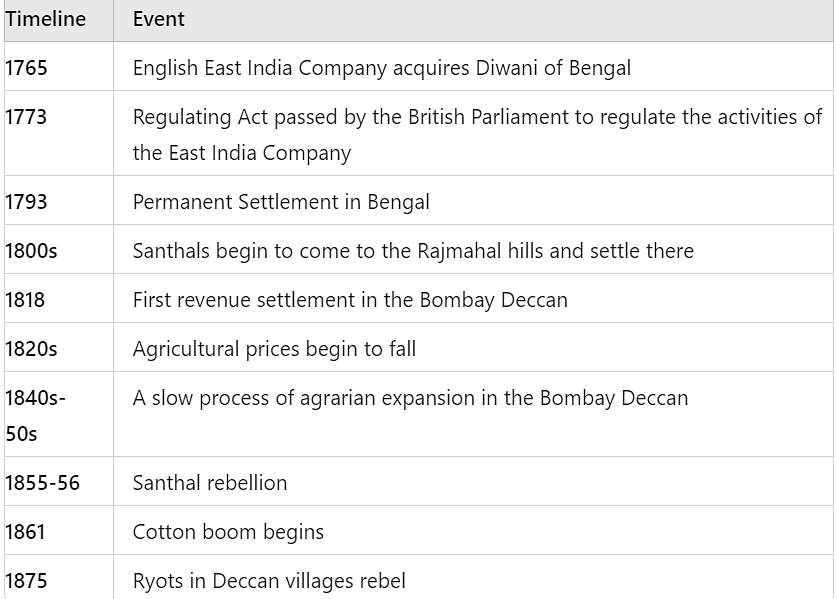Screen dimensions: 837x599
Task: Select the 1818 year cell
Action: [x=26, y=300]
